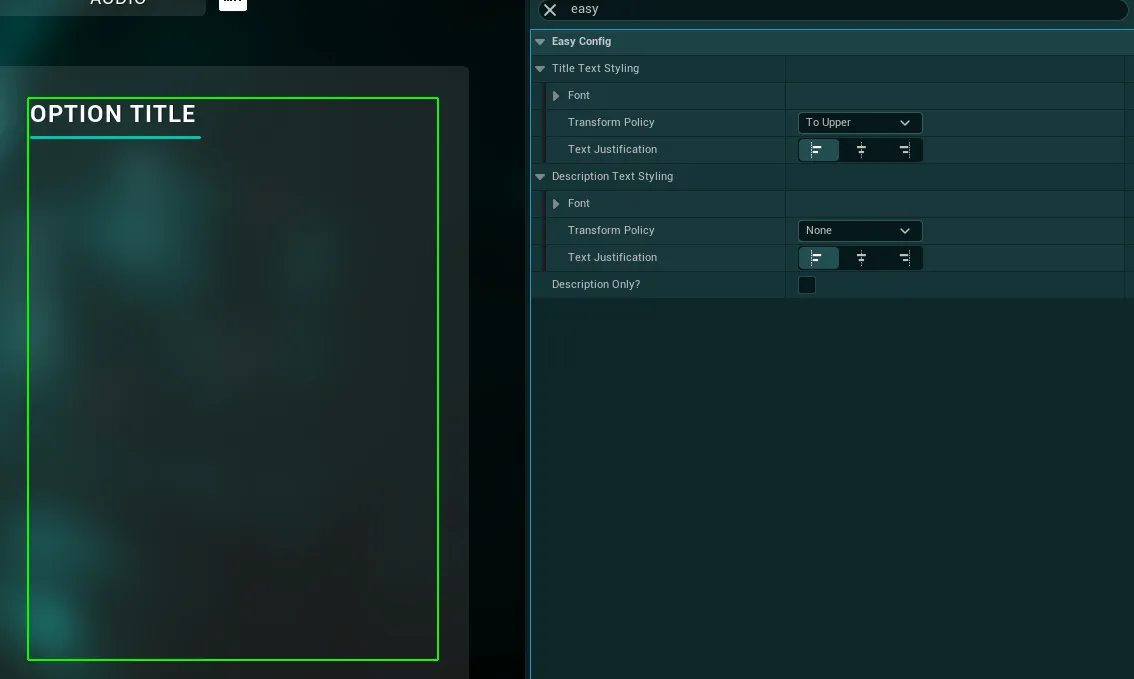Open Description Transform Policy dropdown showing None

[x=860, y=231]
